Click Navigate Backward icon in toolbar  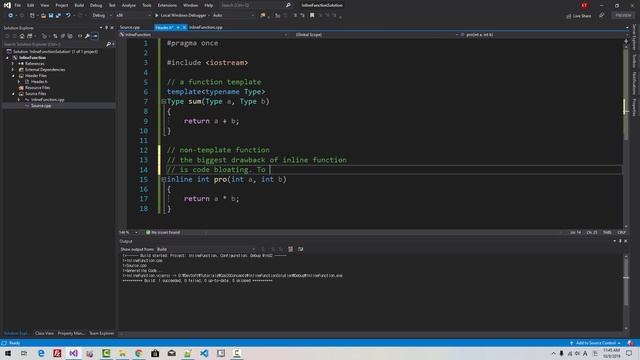point(11,16)
